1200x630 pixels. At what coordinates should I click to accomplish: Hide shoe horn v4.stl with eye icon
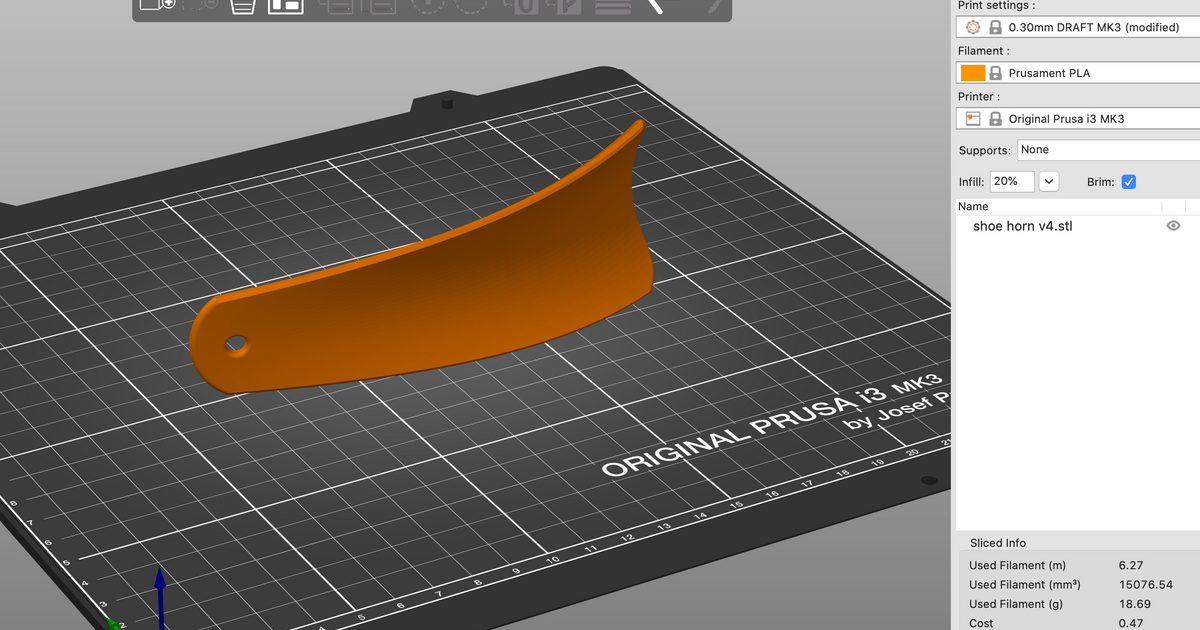point(1174,226)
